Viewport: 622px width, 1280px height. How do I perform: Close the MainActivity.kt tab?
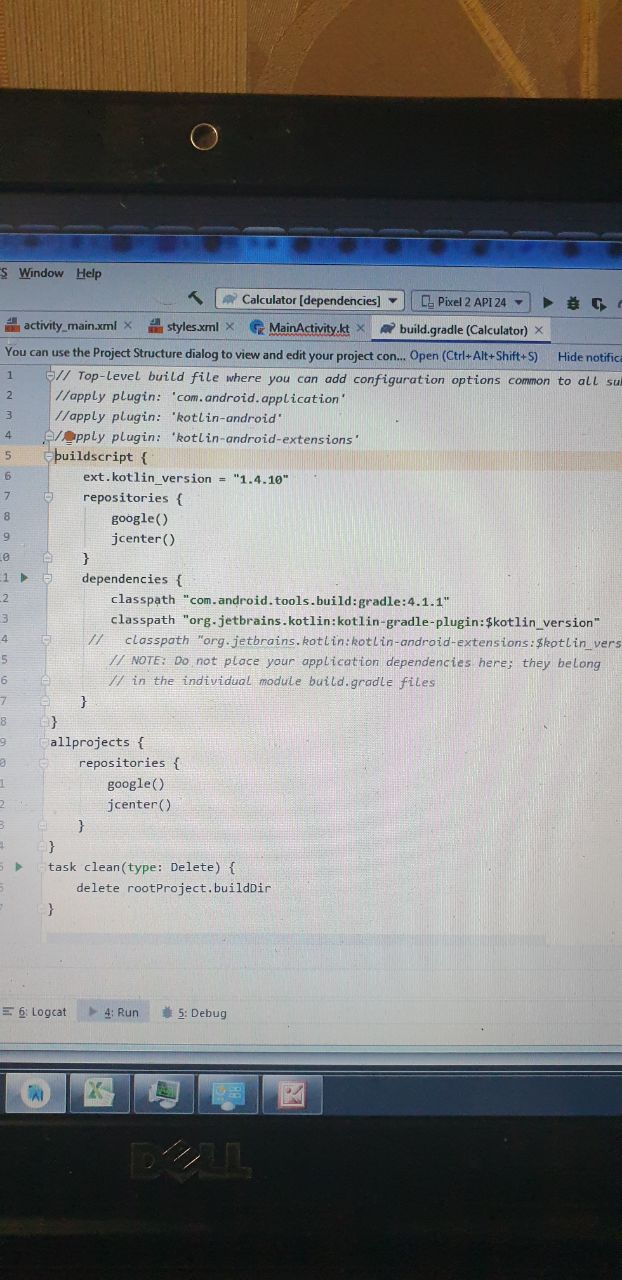tap(360, 328)
